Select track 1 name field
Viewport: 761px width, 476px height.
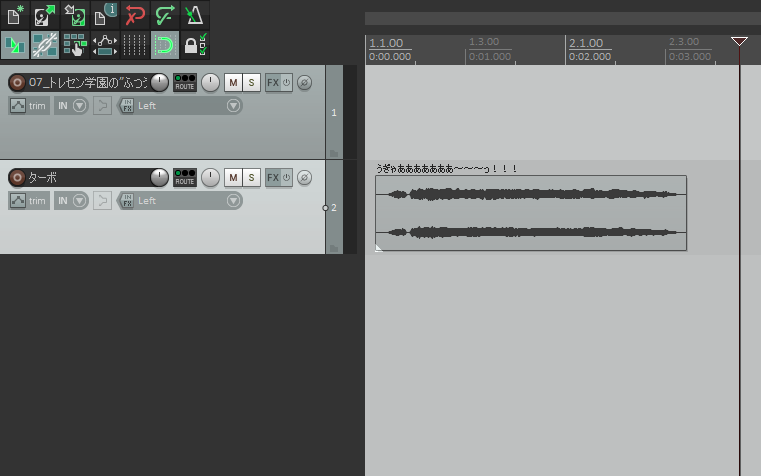[87, 82]
